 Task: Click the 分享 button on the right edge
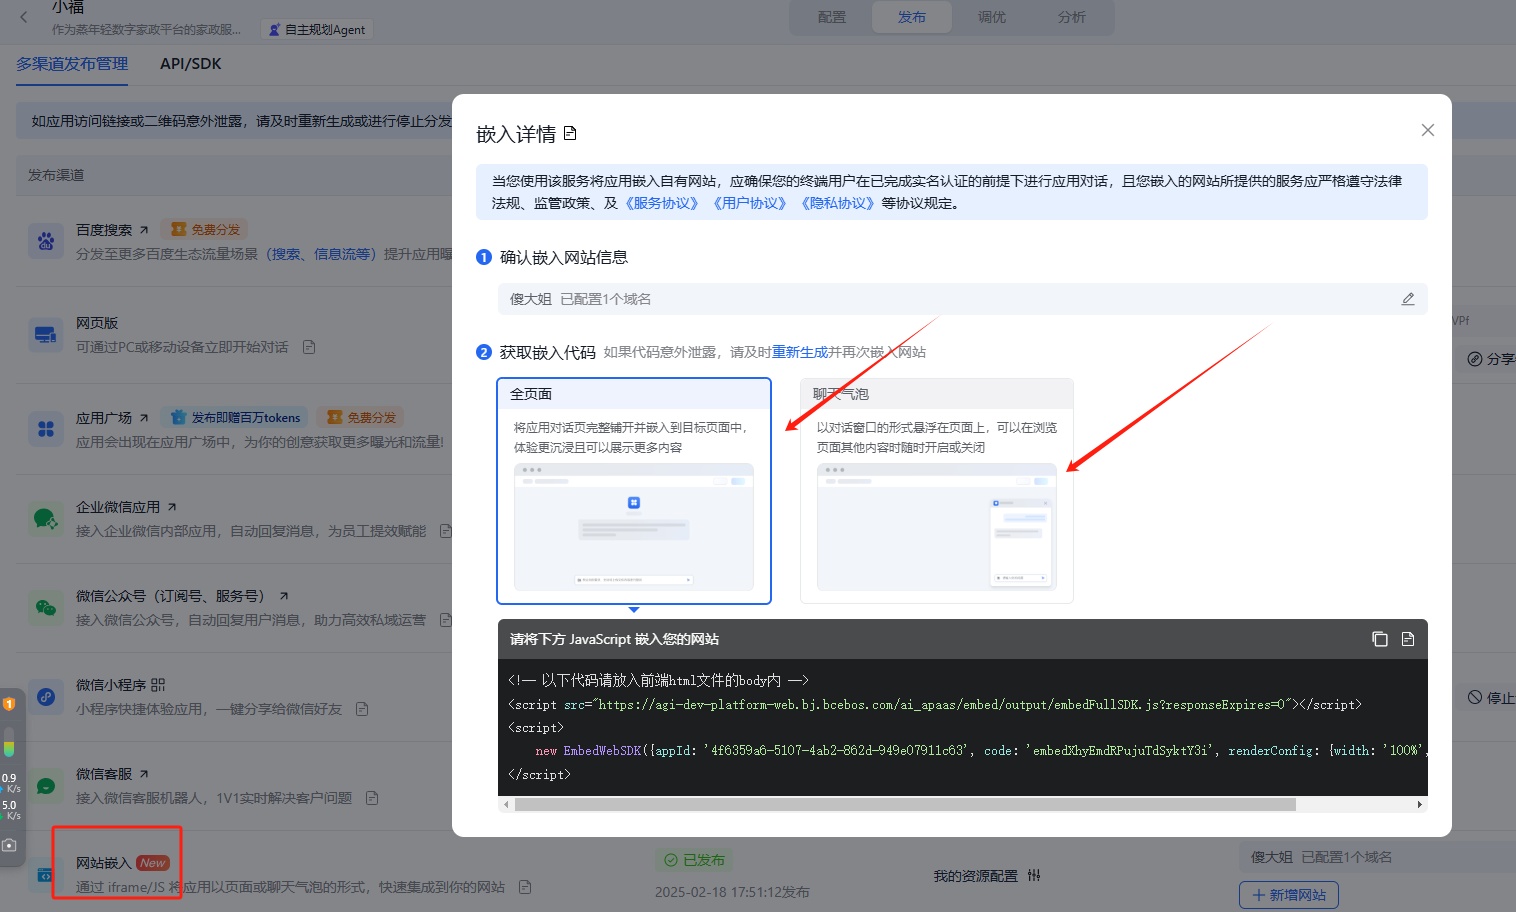click(x=1490, y=359)
